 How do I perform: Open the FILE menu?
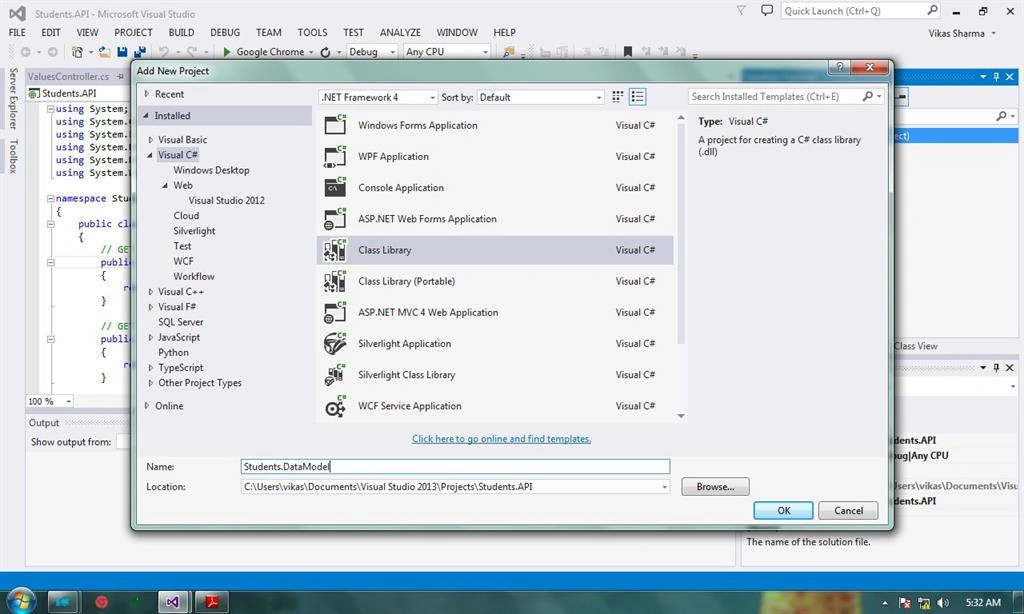tap(18, 32)
